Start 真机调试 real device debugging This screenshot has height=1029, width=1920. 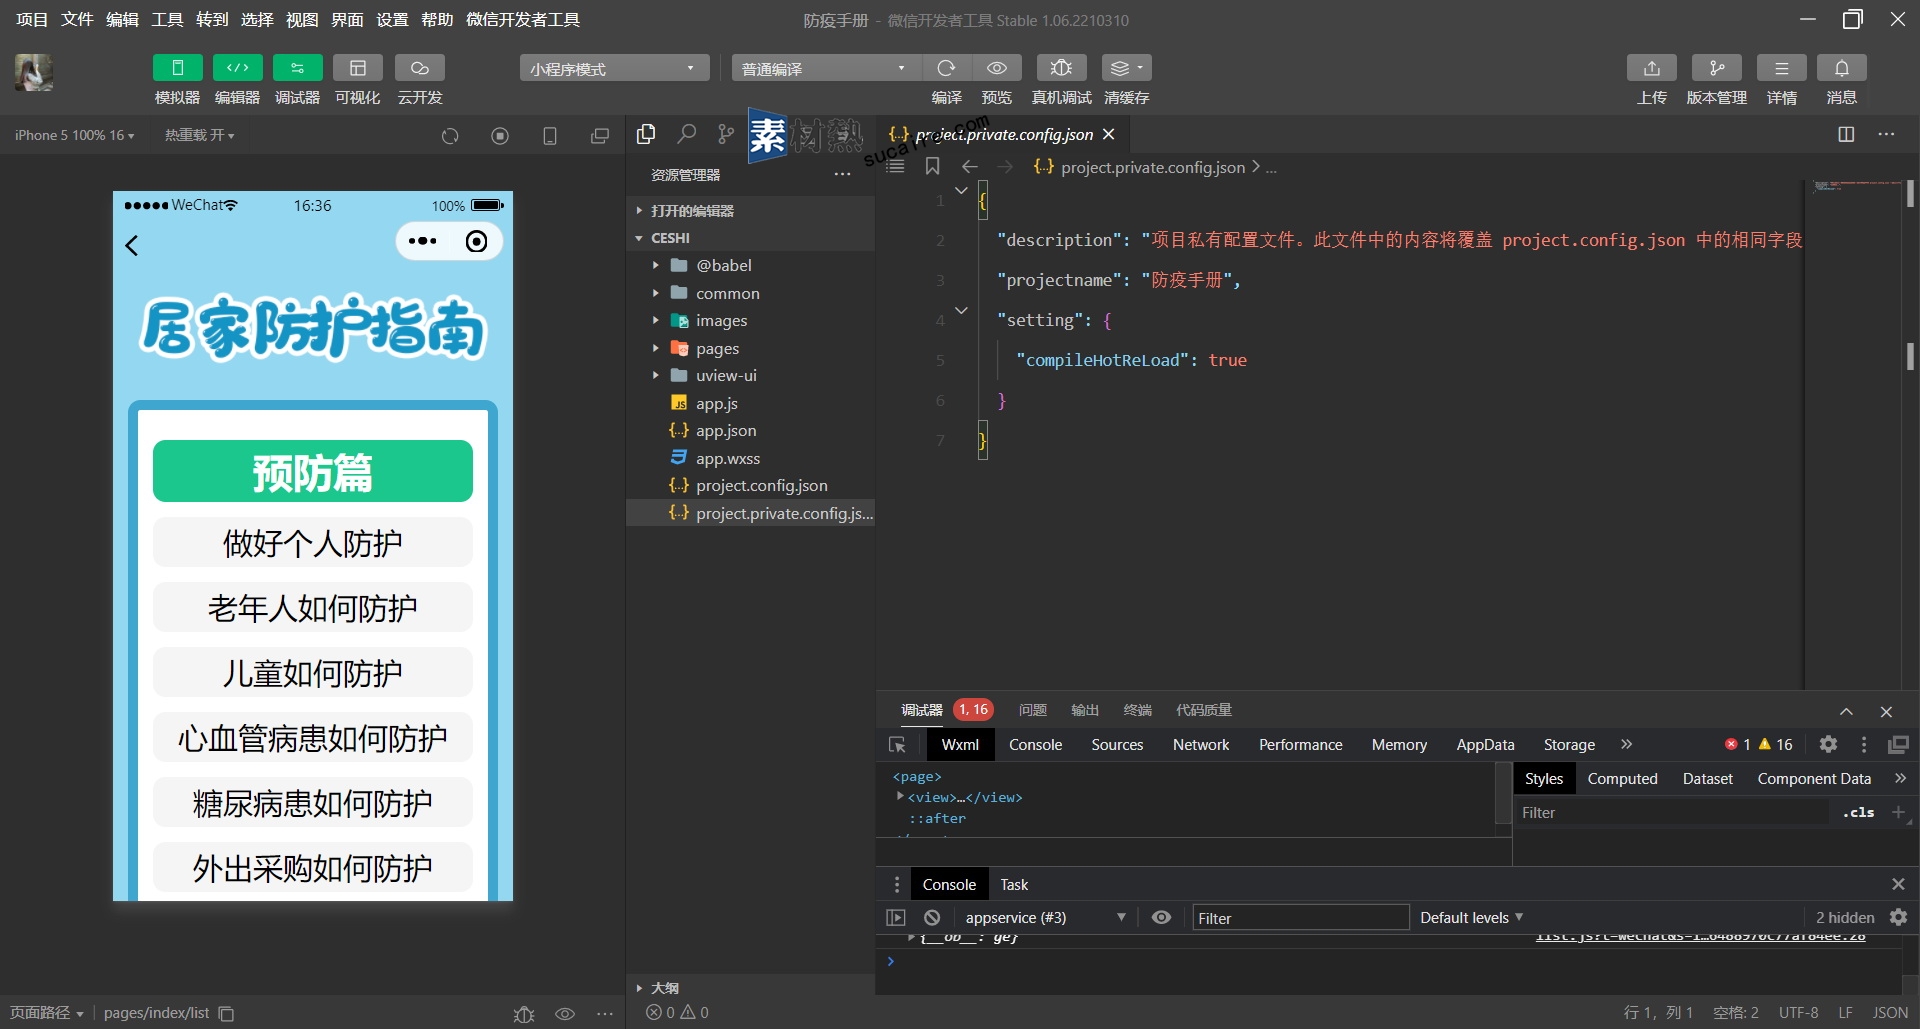point(1061,68)
